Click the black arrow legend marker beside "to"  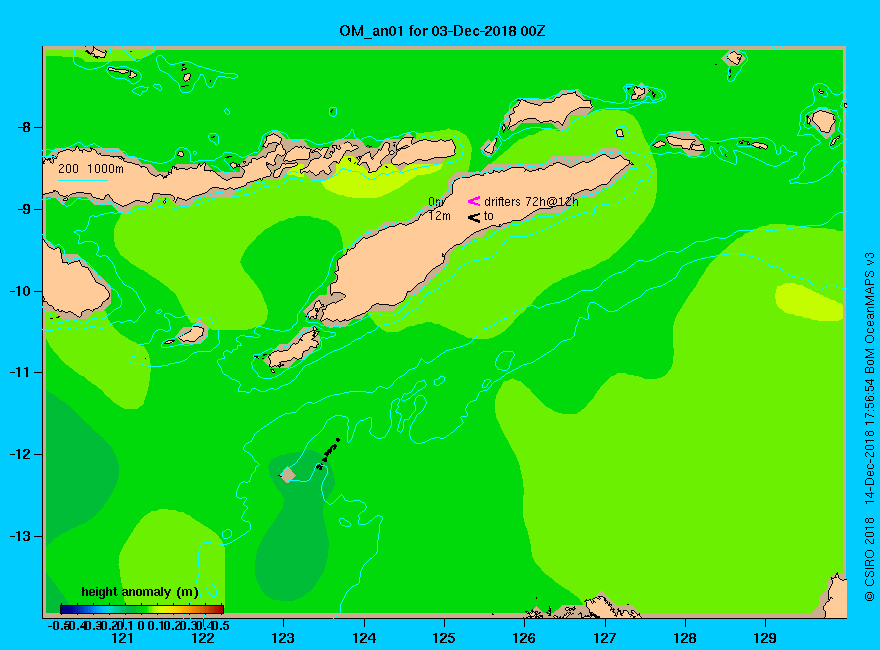pyautogui.click(x=474, y=217)
